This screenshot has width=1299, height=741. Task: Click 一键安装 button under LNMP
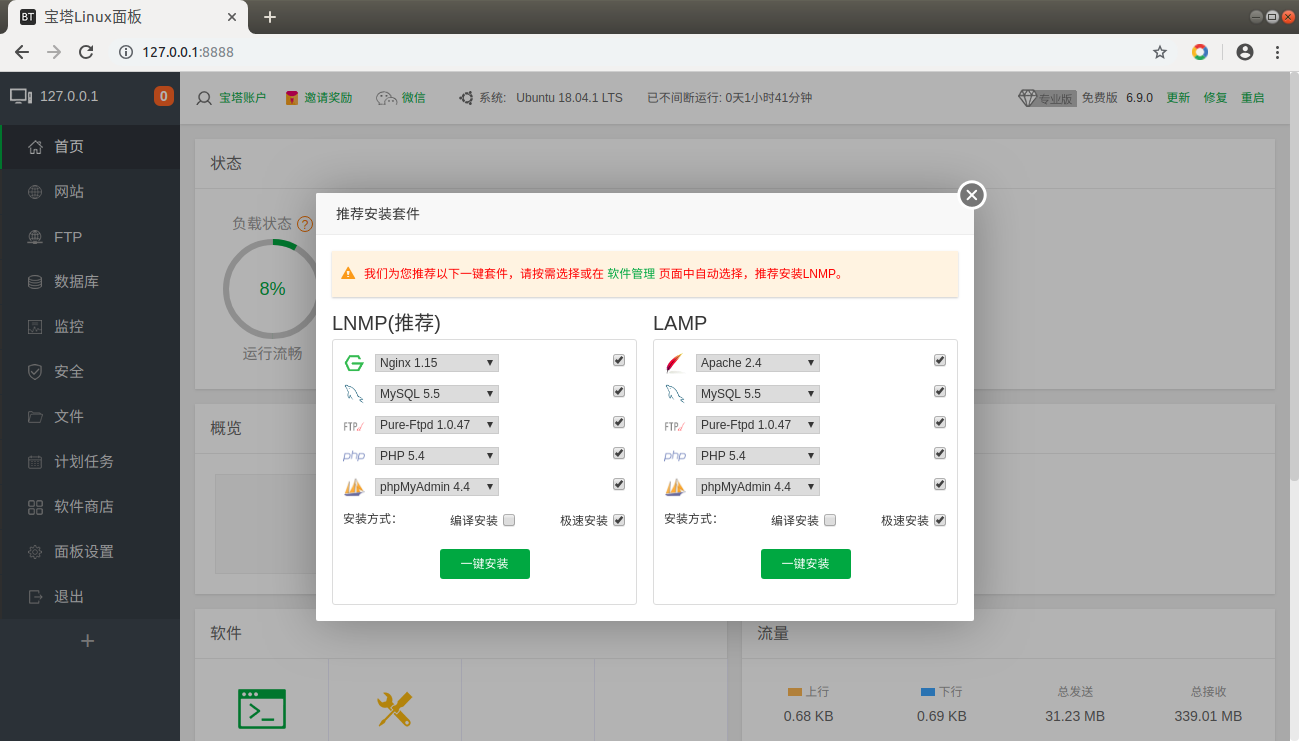point(484,563)
